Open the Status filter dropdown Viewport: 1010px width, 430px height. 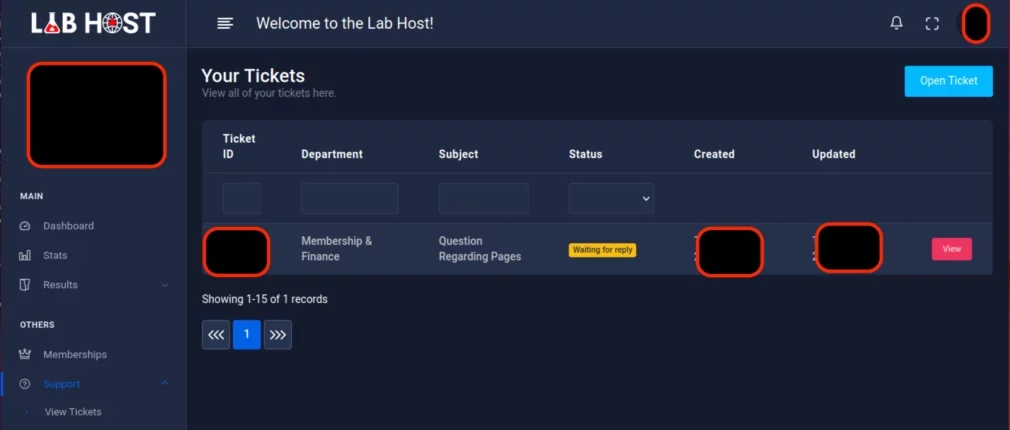pos(611,198)
